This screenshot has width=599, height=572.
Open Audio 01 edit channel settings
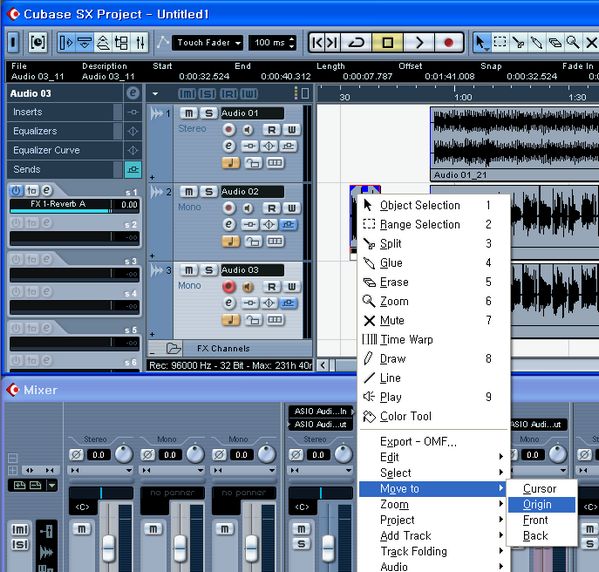pos(228,146)
